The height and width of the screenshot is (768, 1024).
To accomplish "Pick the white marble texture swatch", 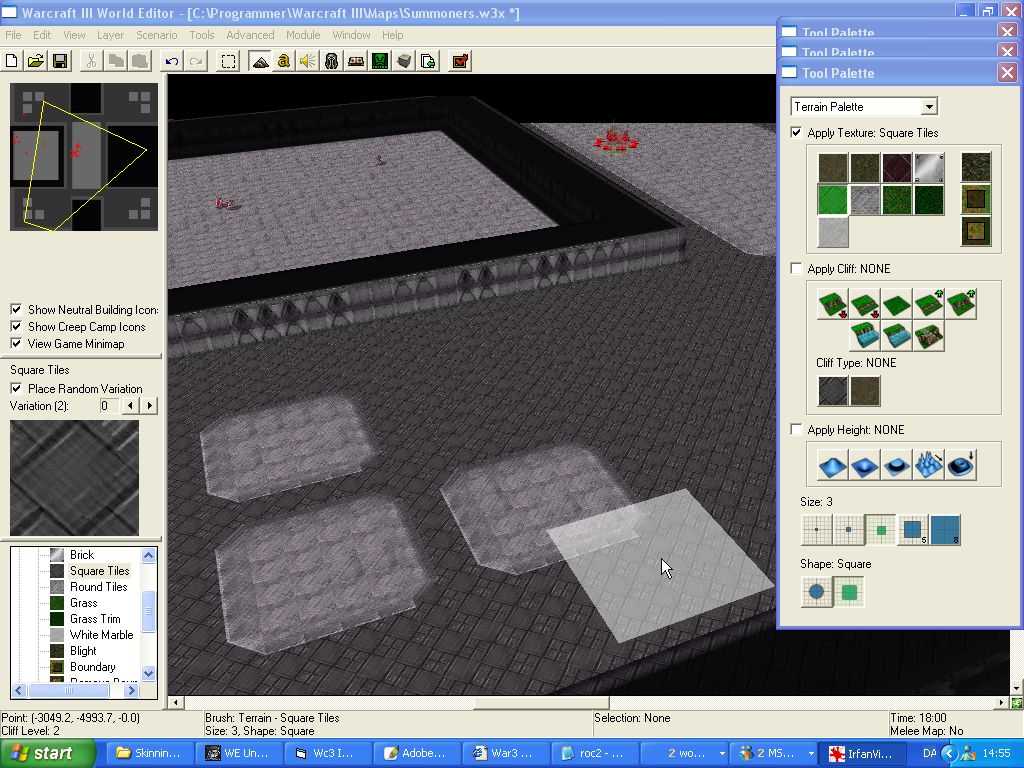I will click(x=833, y=232).
